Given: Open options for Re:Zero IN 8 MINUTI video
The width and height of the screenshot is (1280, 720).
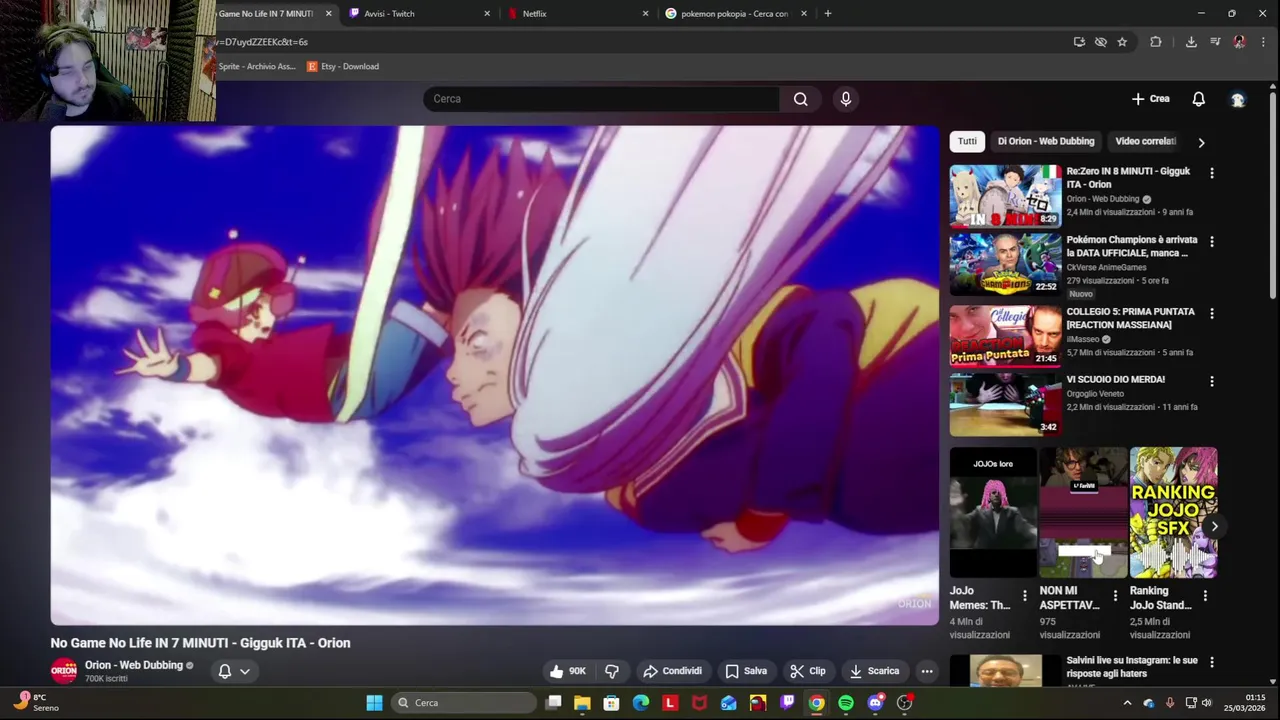Looking at the screenshot, I should coord(1212,173).
